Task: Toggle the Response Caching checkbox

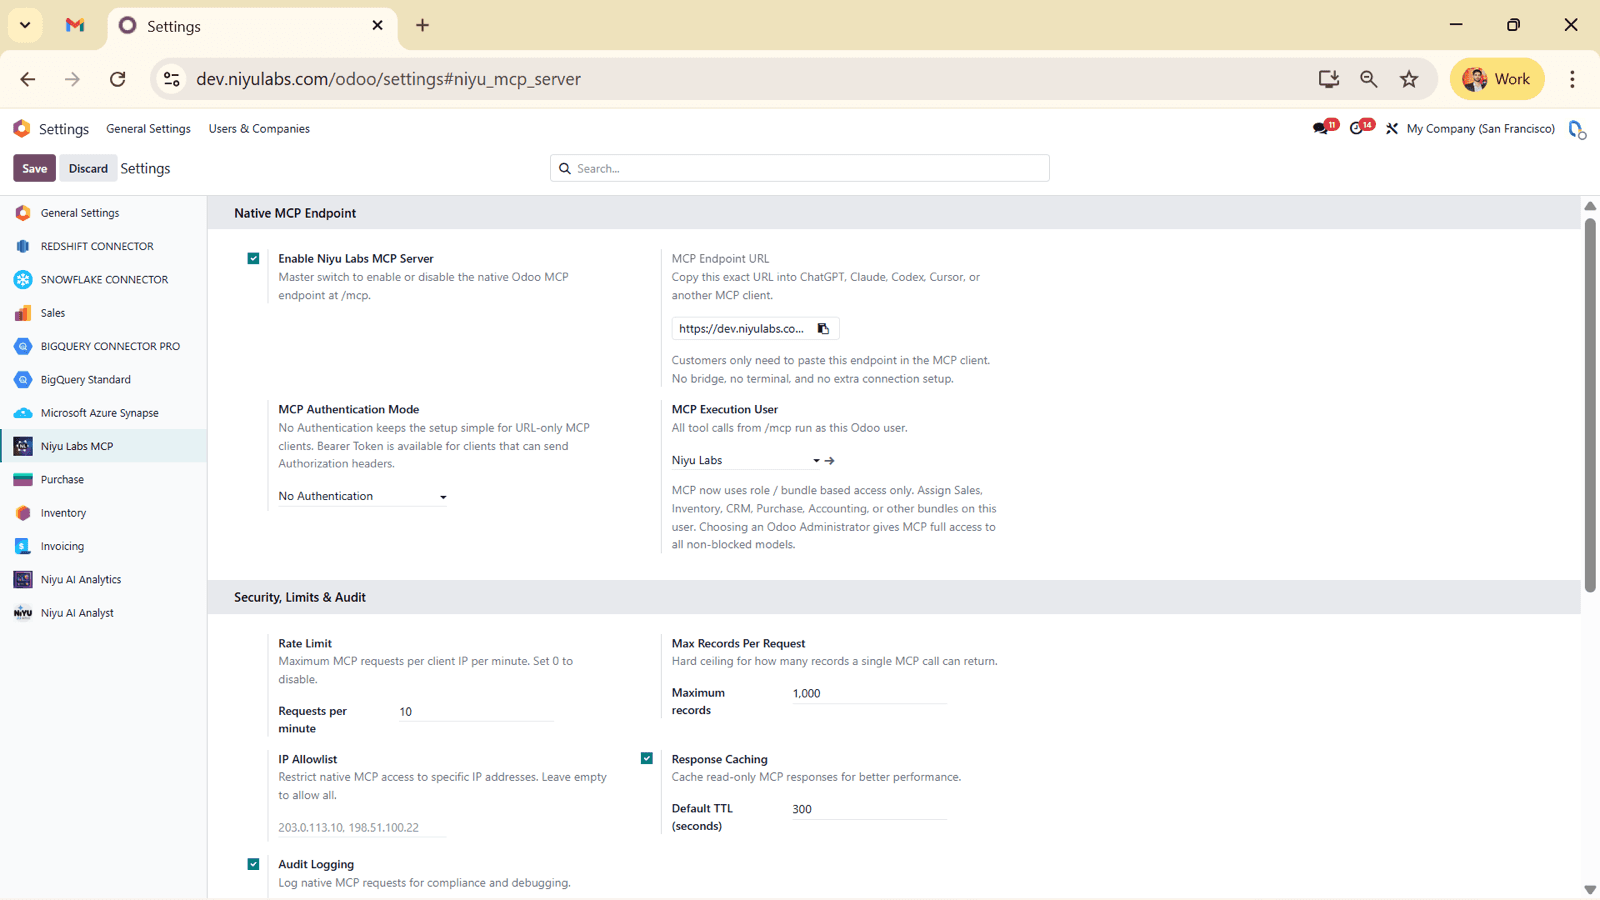Action: [647, 758]
